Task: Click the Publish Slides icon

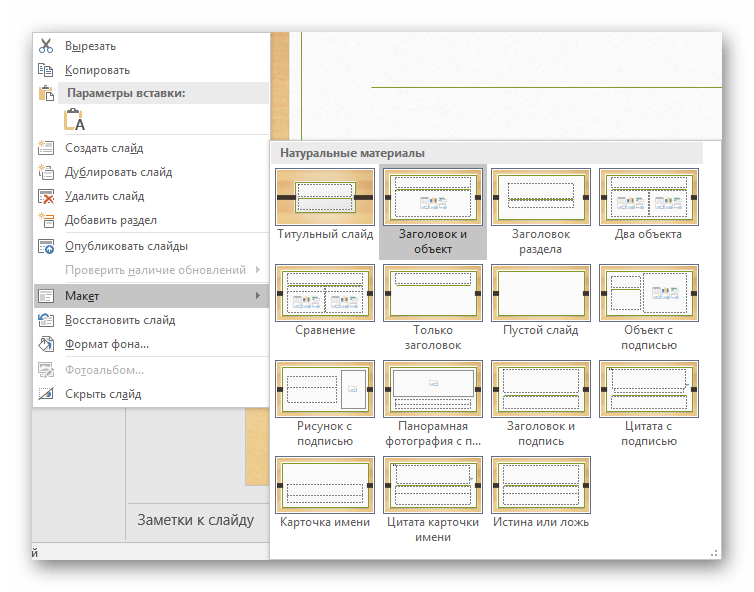Action: pyautogui.click(x=46, y=246)
